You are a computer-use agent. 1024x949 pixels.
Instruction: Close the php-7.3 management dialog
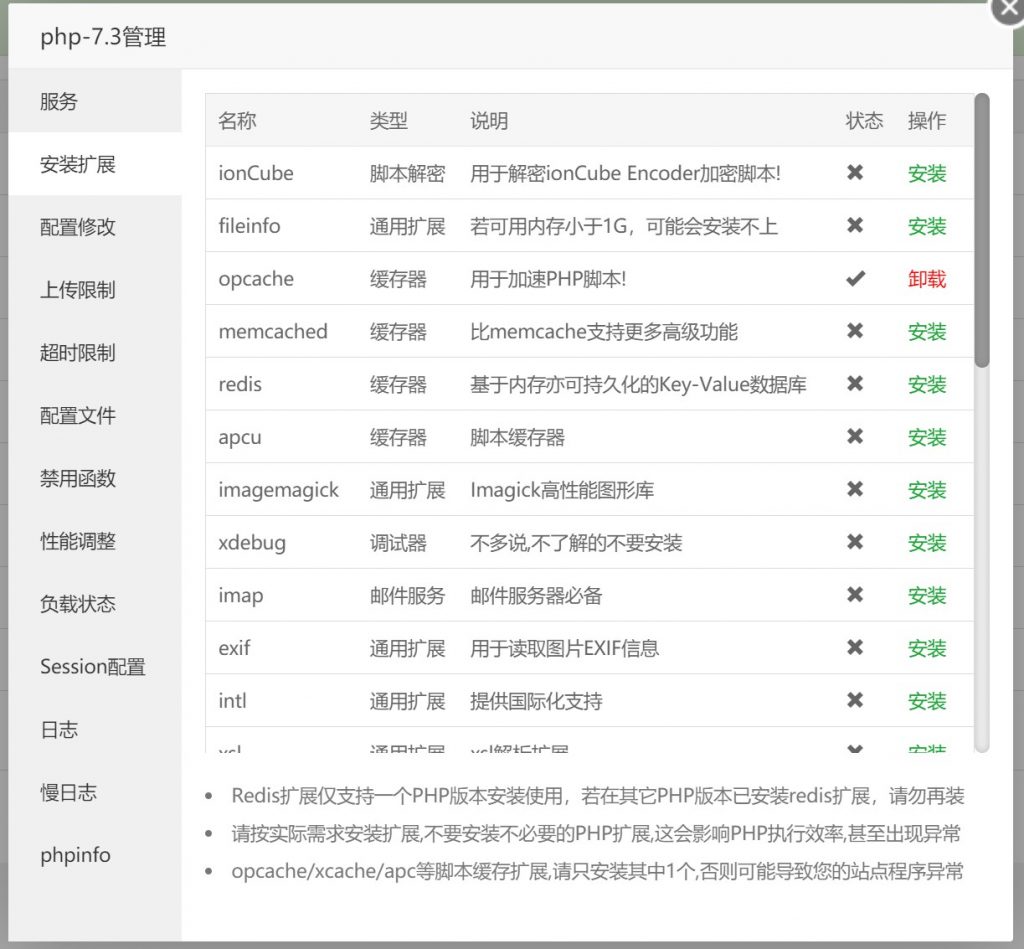tap(1008, 10)
